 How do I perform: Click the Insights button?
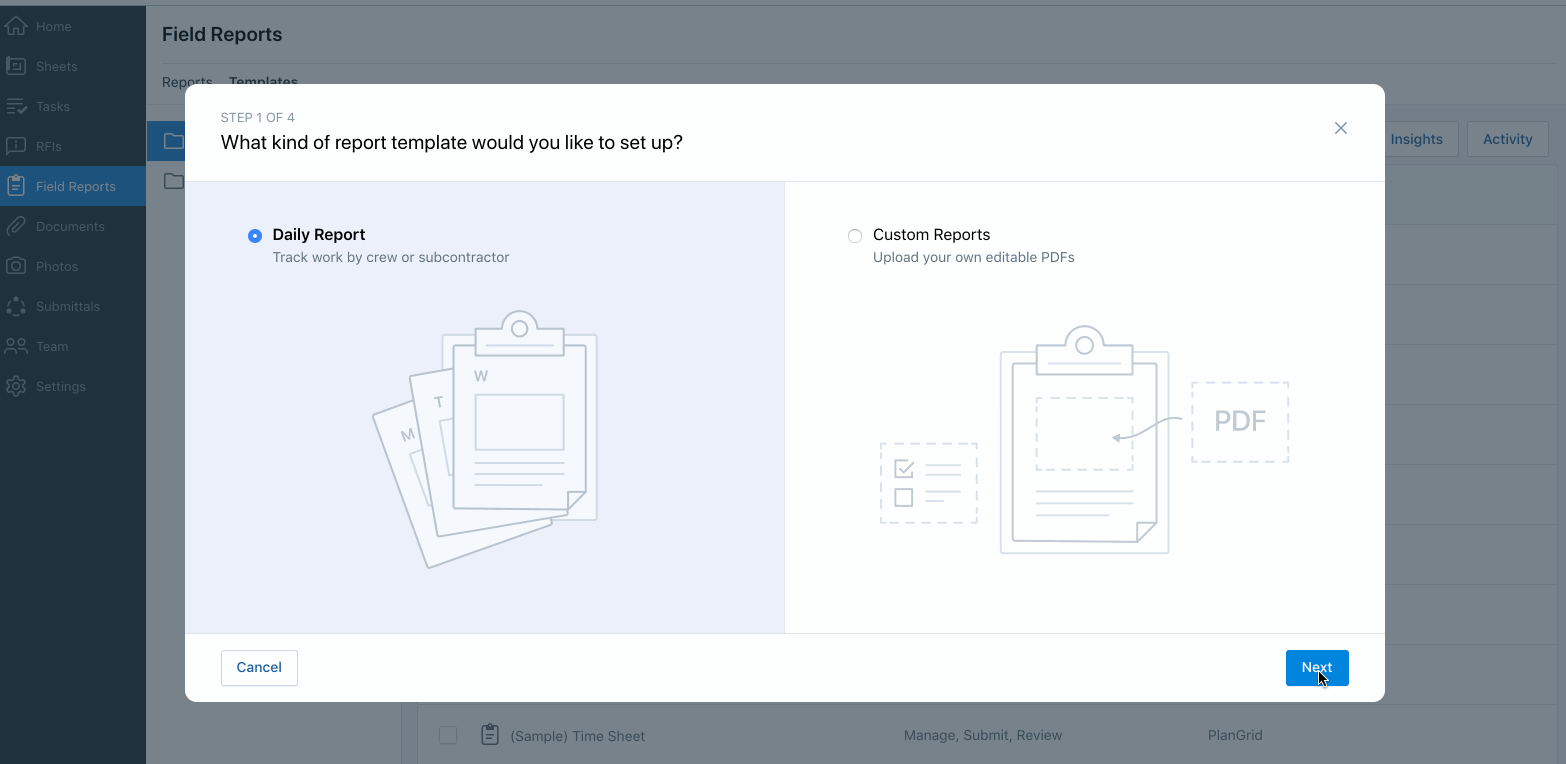(1416, 139)
